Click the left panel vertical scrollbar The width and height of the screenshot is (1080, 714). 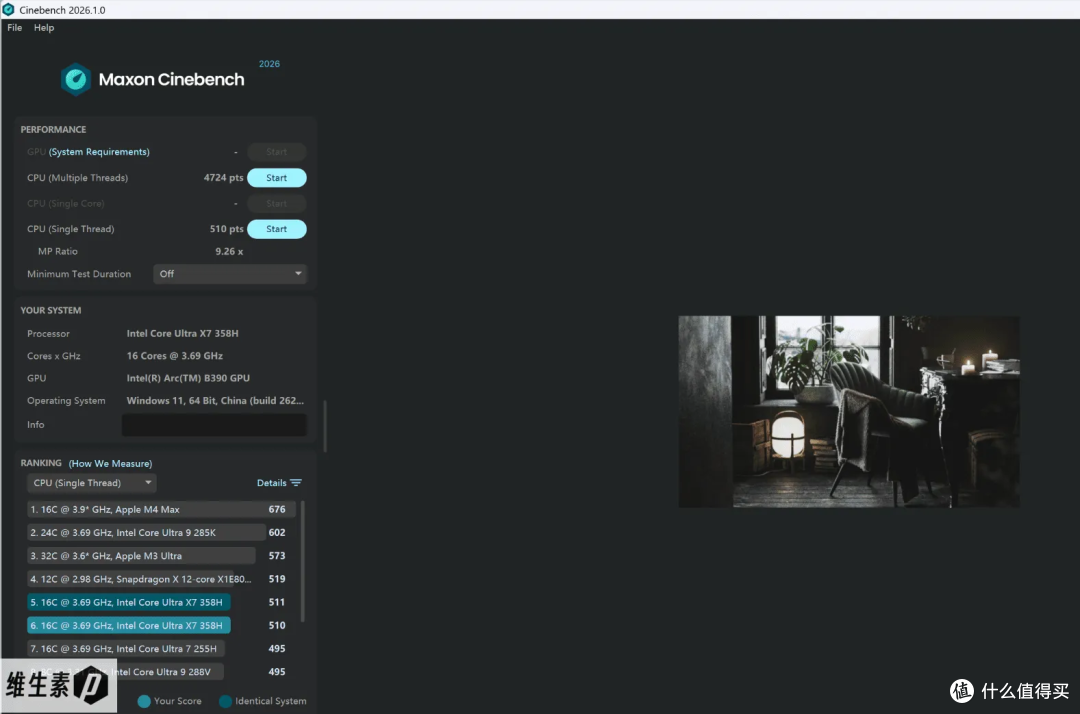(324, 426)
